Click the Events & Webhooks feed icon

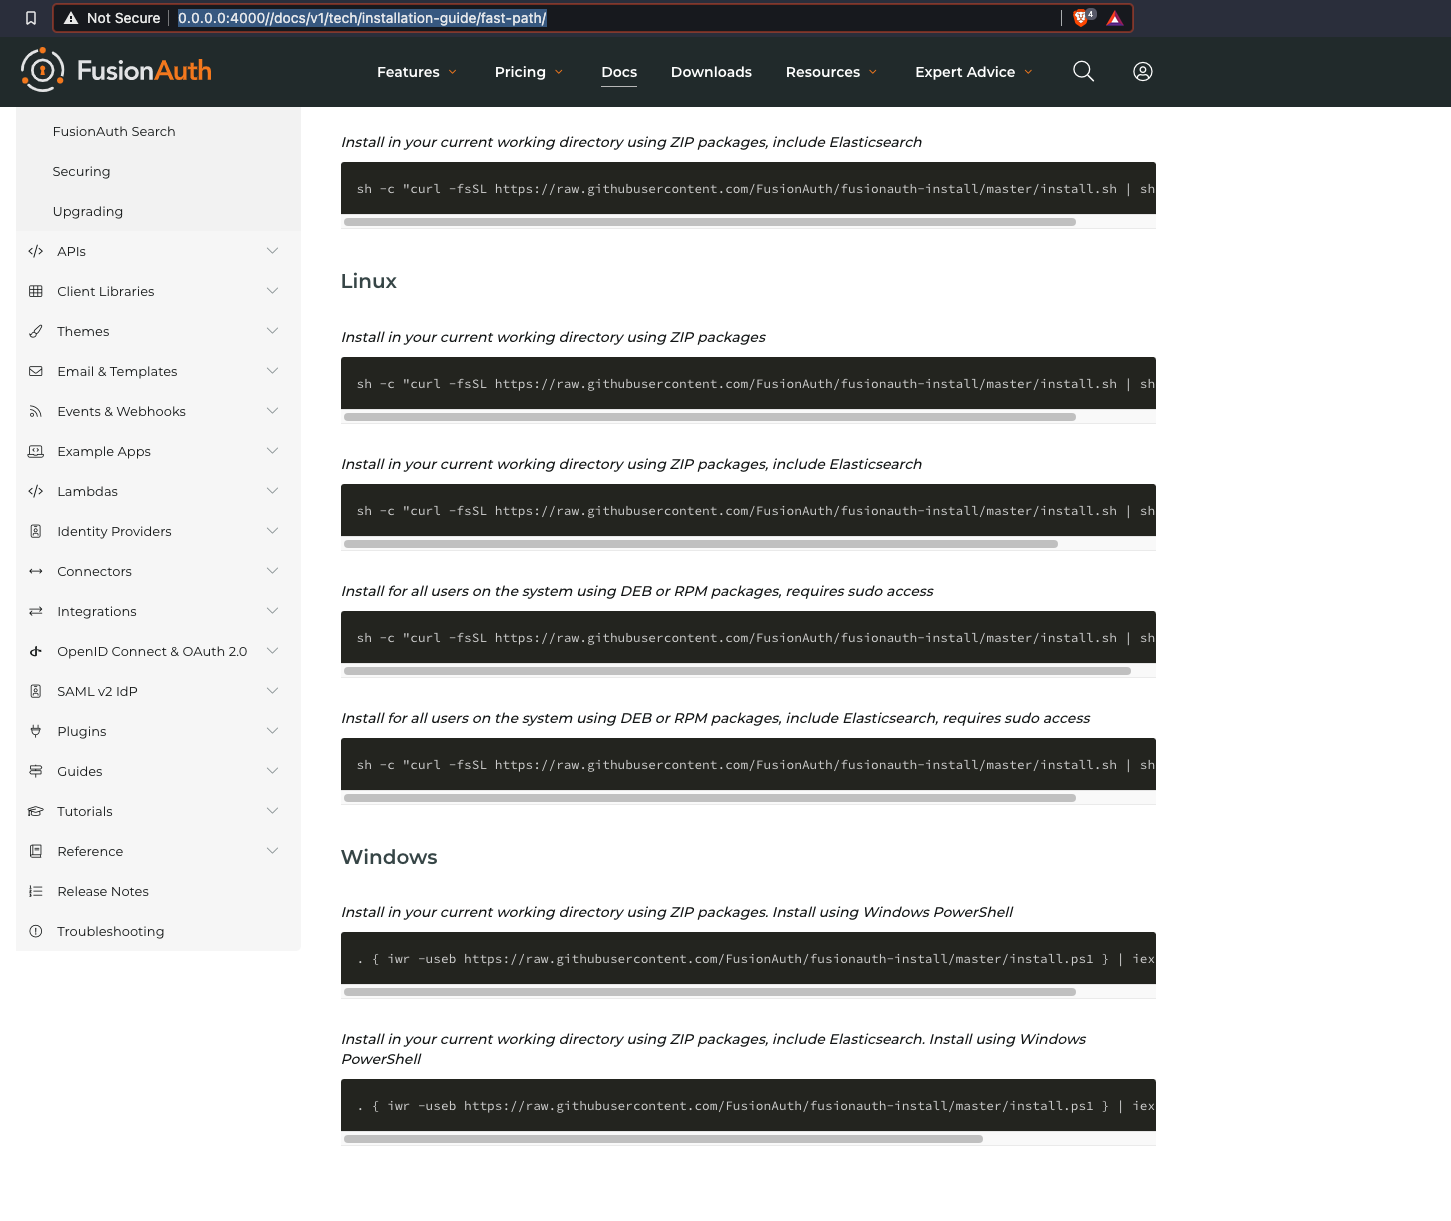pyautogui.click(x=36, y=411)
